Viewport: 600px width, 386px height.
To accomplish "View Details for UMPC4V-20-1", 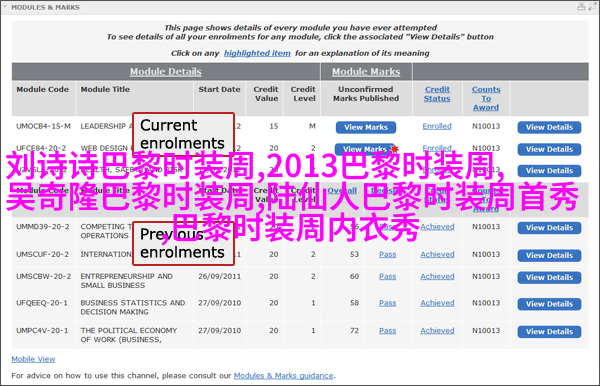I will pyautogui.click(x=549, y=331).
